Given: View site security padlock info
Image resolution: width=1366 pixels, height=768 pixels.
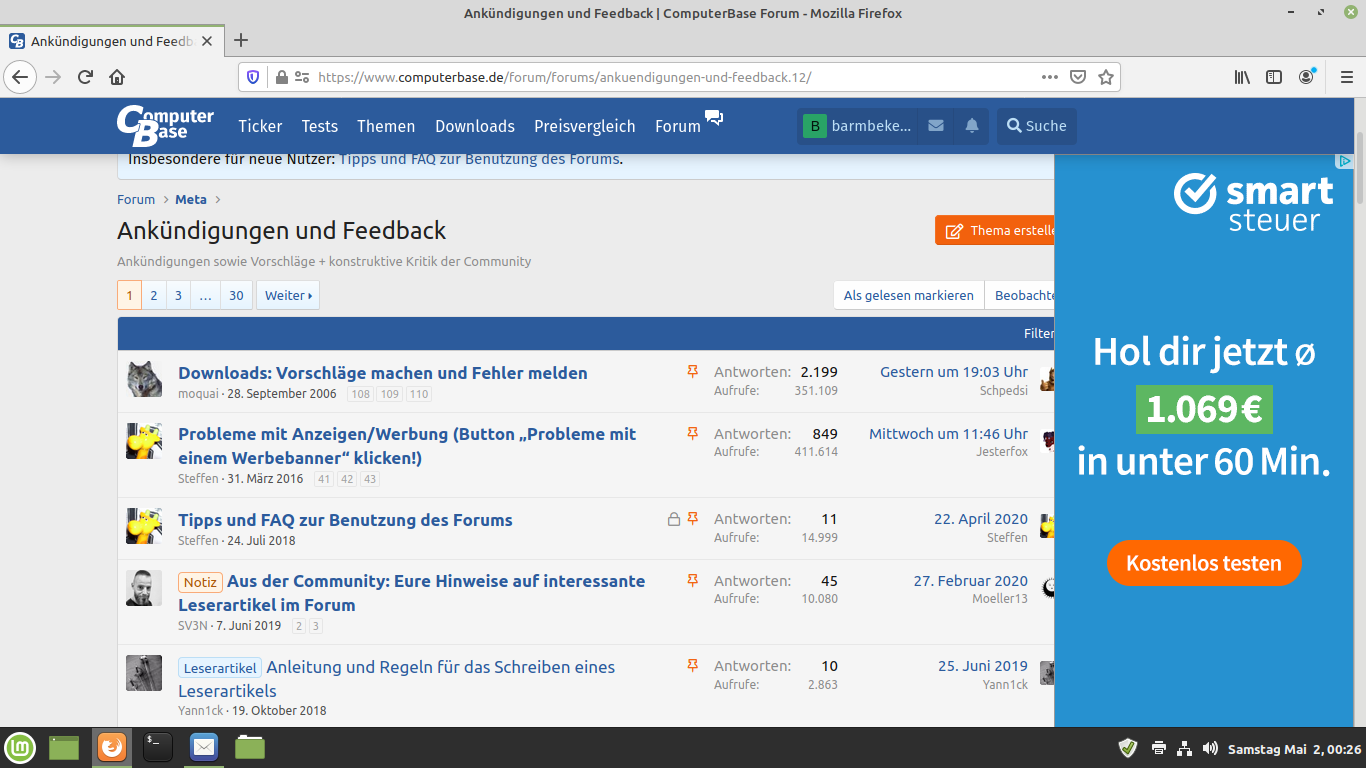Looking at the screenshot, I should tap(281, 77).
